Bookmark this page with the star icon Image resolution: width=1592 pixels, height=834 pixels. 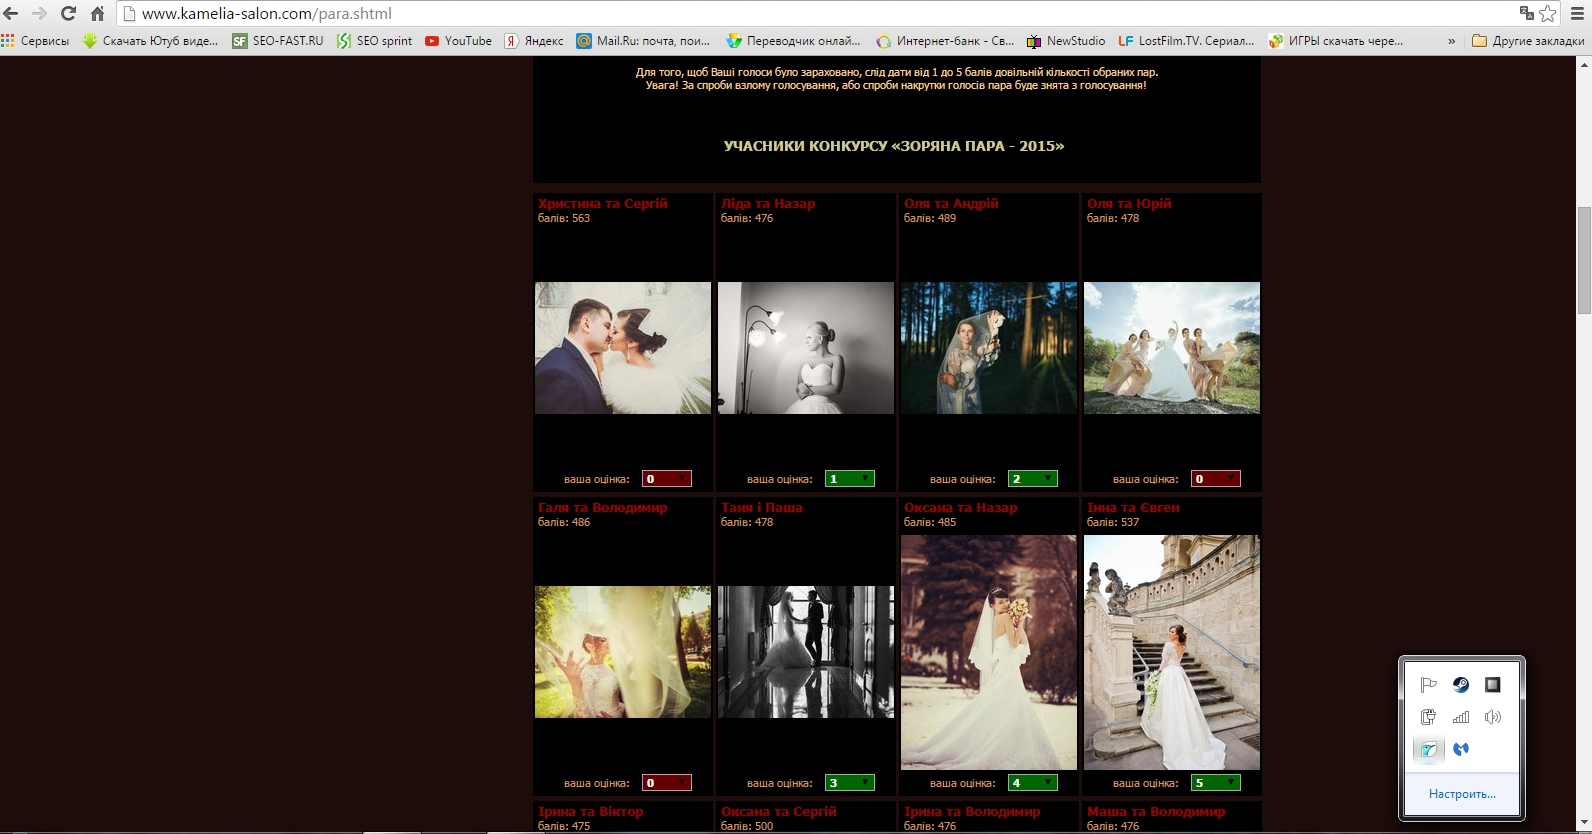coord(1548,13)
